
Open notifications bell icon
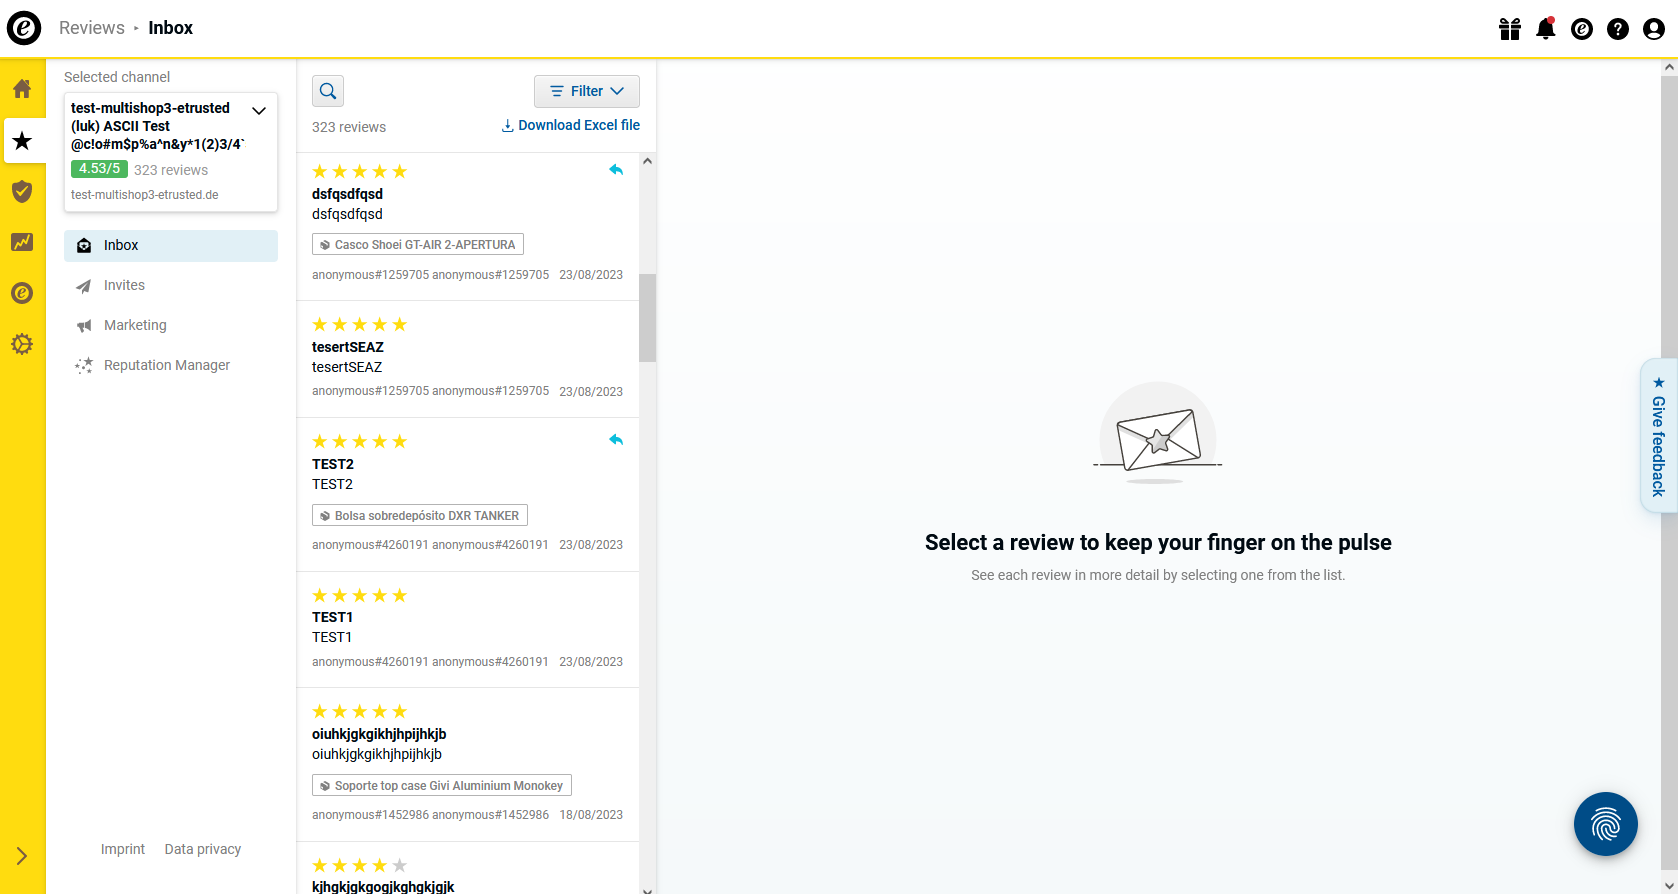click(1546, 29)
